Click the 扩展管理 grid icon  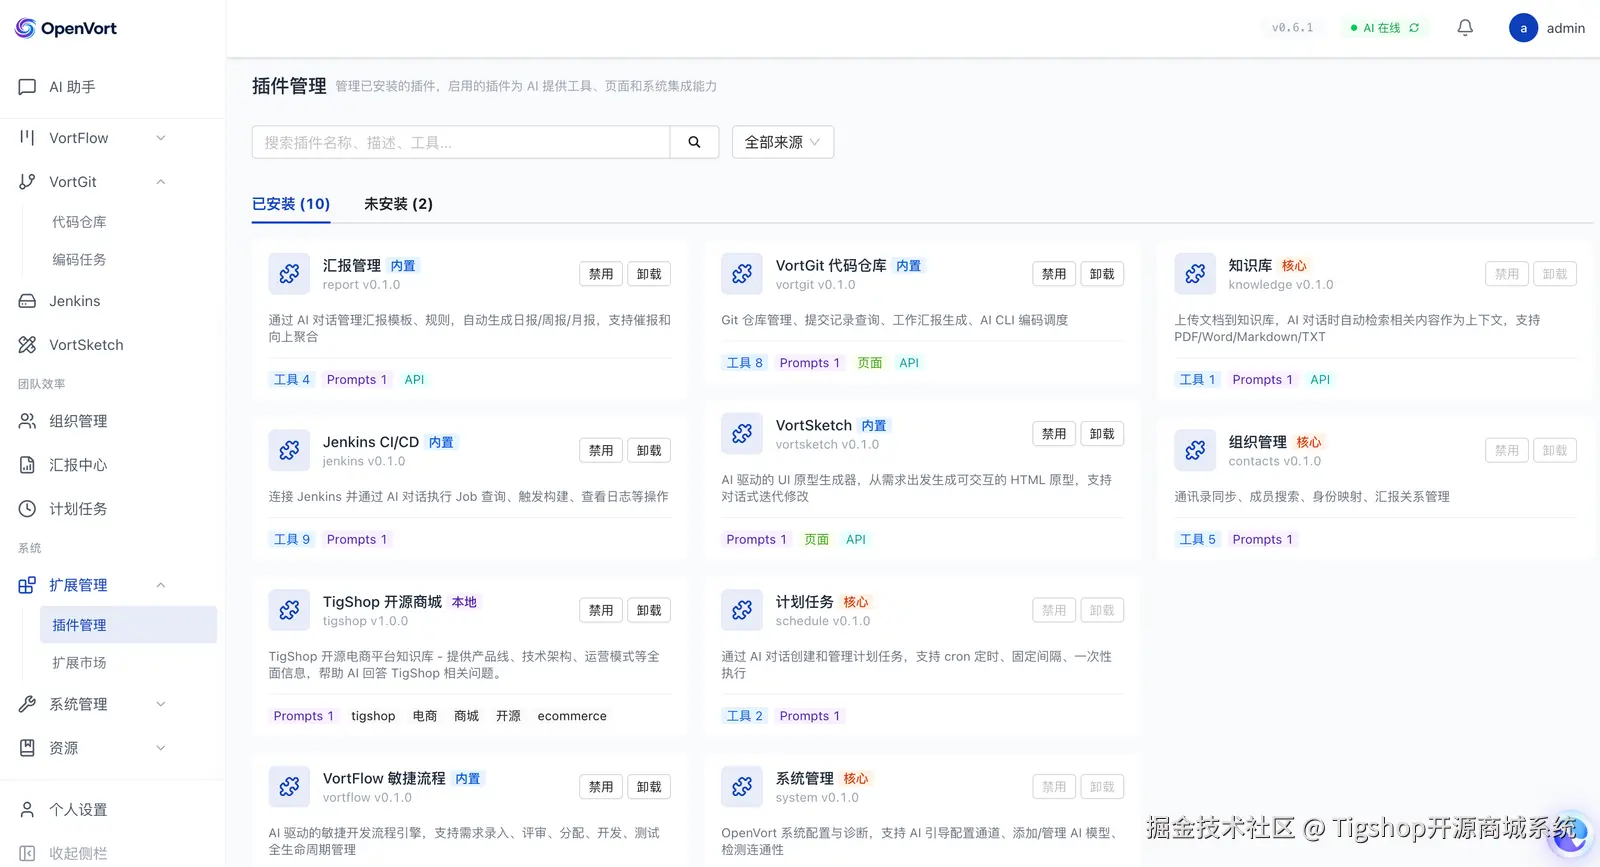pyautogui.click(x=27, y=585)
